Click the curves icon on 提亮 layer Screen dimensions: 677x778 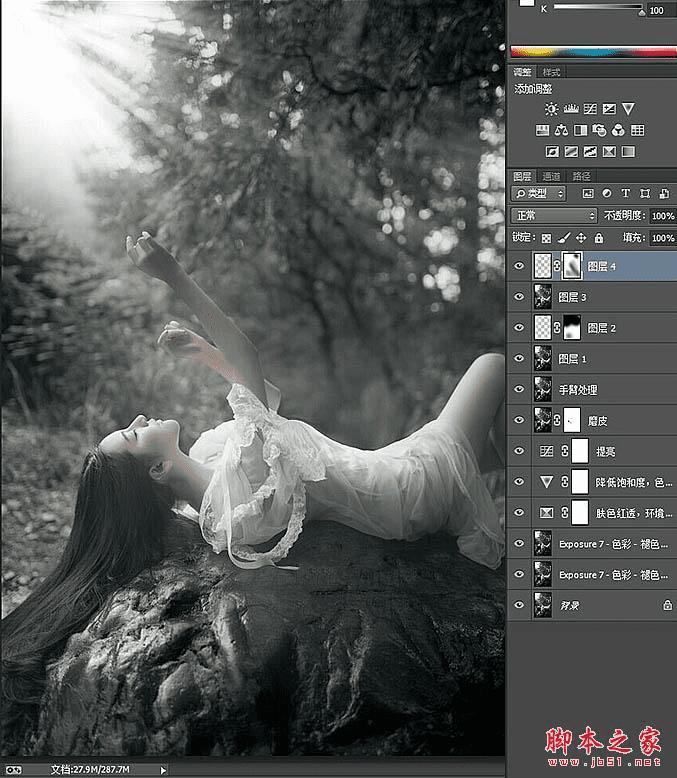[x=546, y=451]
